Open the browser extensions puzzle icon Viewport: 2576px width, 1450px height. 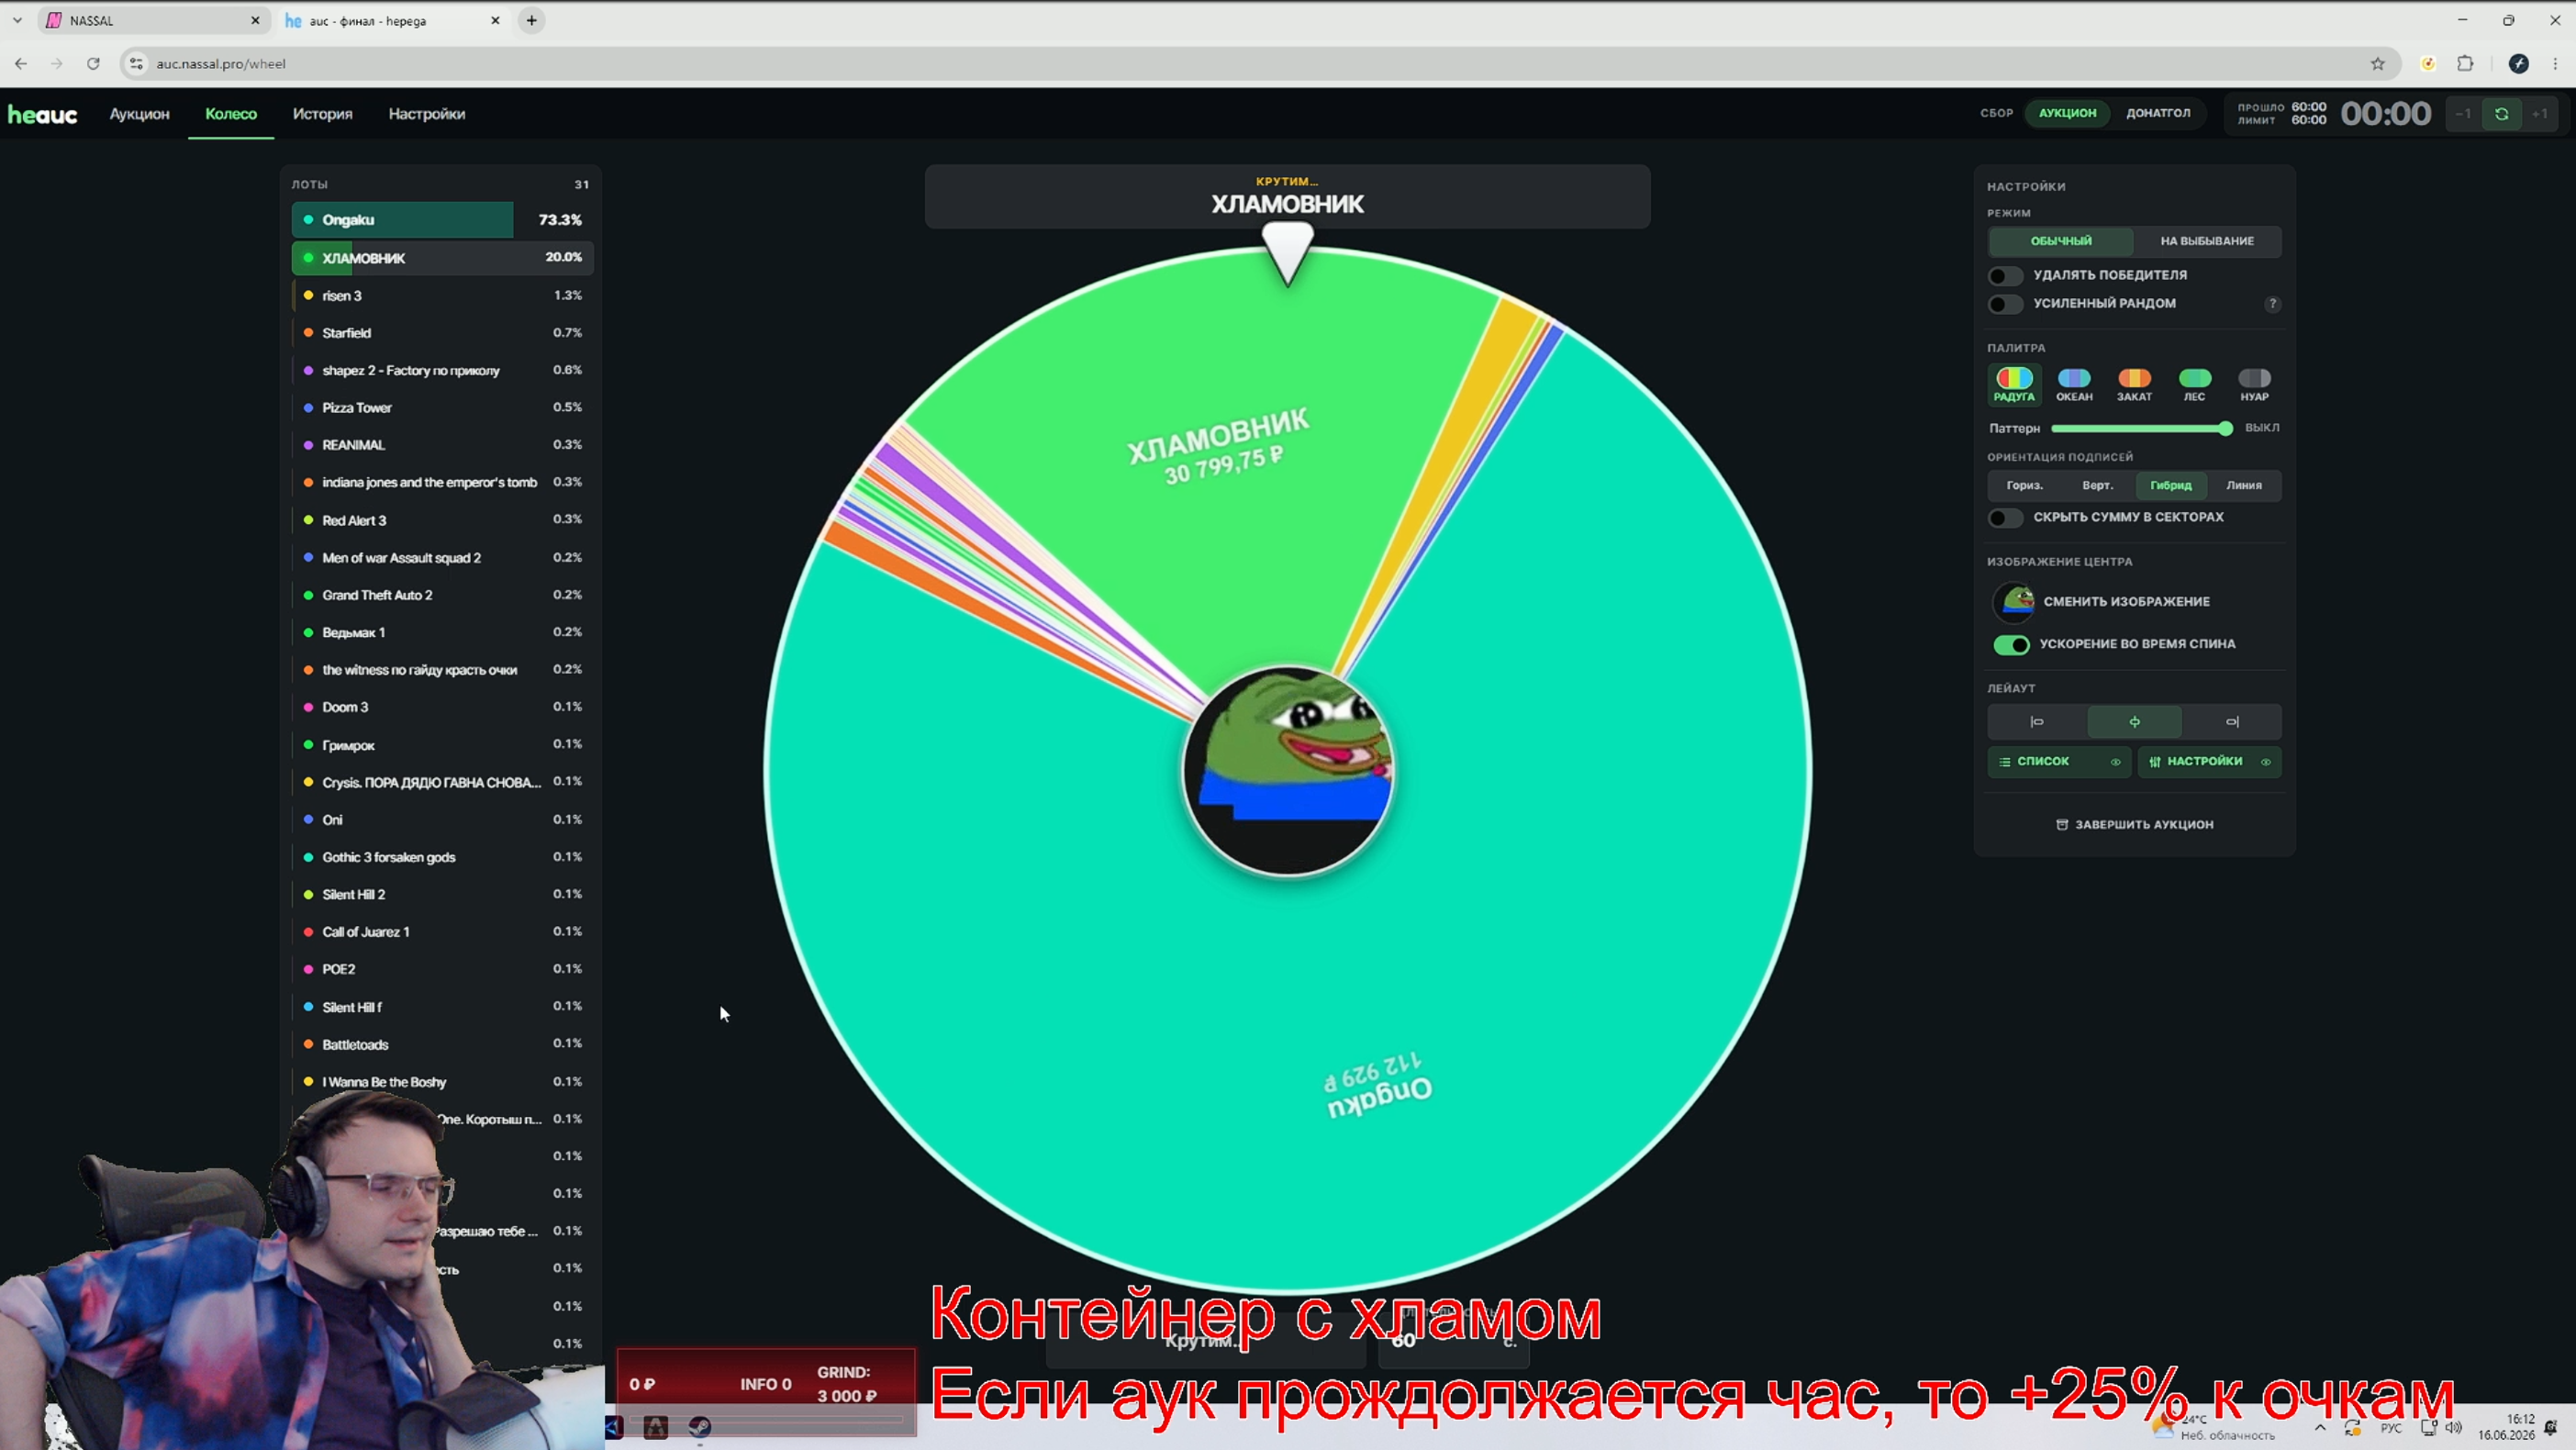(2465, 64)
